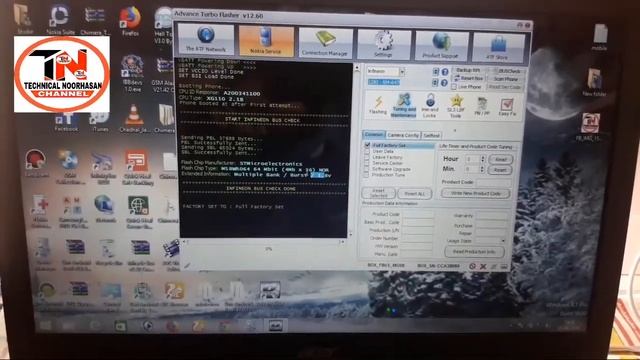
Task: Click help icon beside Infineon dropdown
Action: [445, 72]
